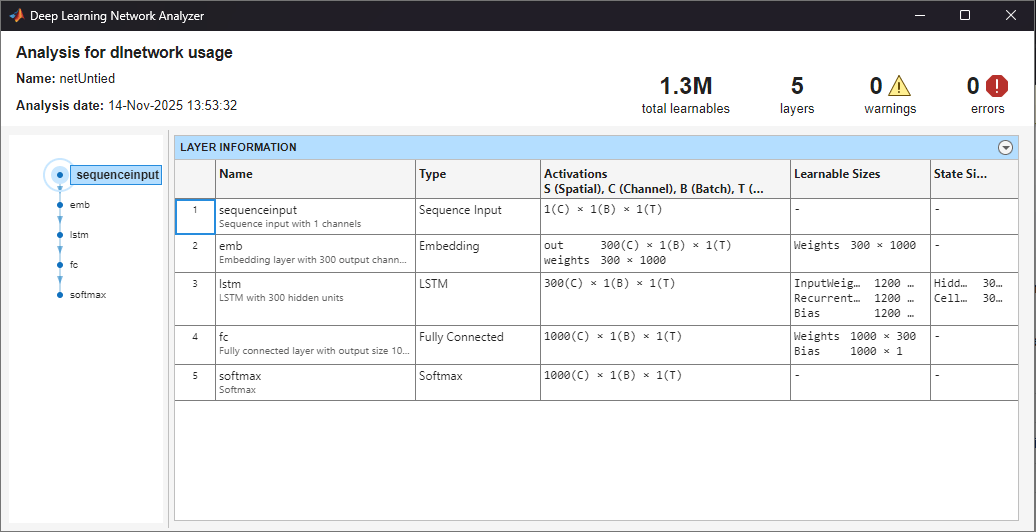Viewport: 1036px width, 532px height.
Task: Select the sequenceinput node in the graph
Action: point(116,175)
